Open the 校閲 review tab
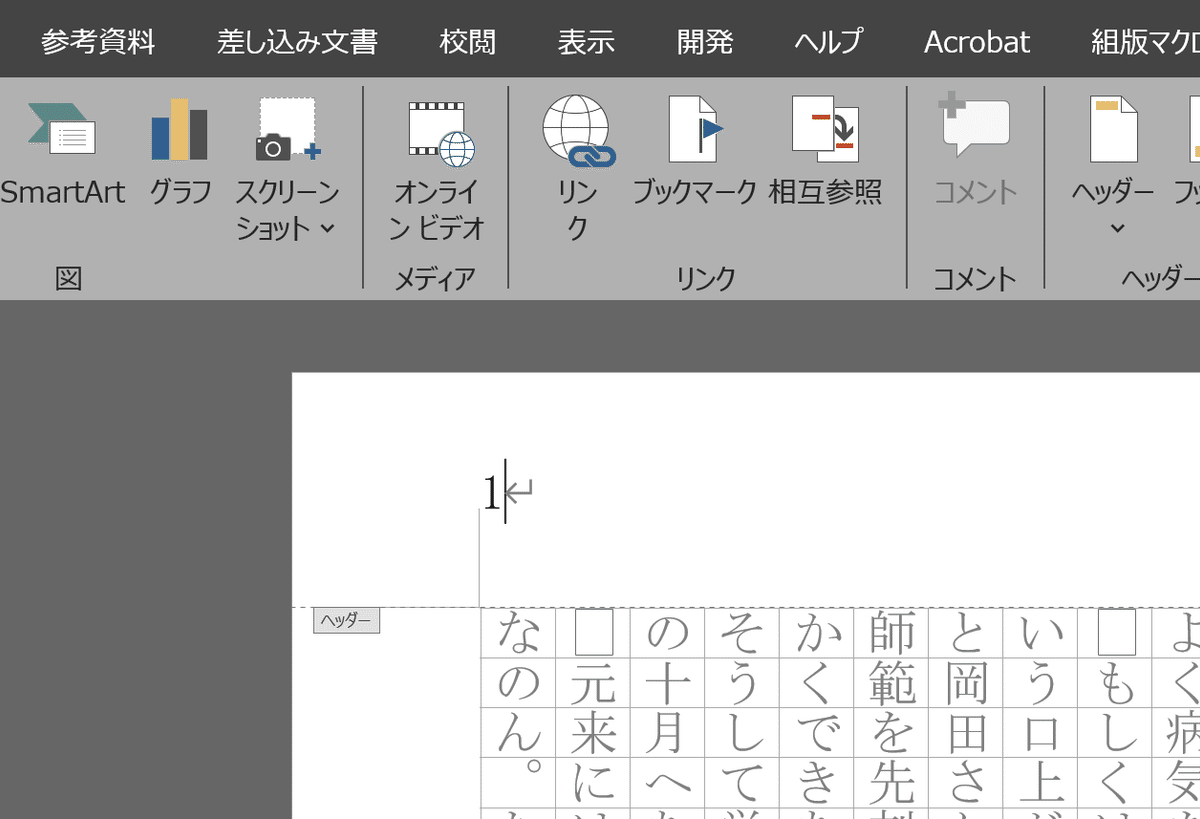This screenshot has height=819, width=1200. click(x=467, y=42)
